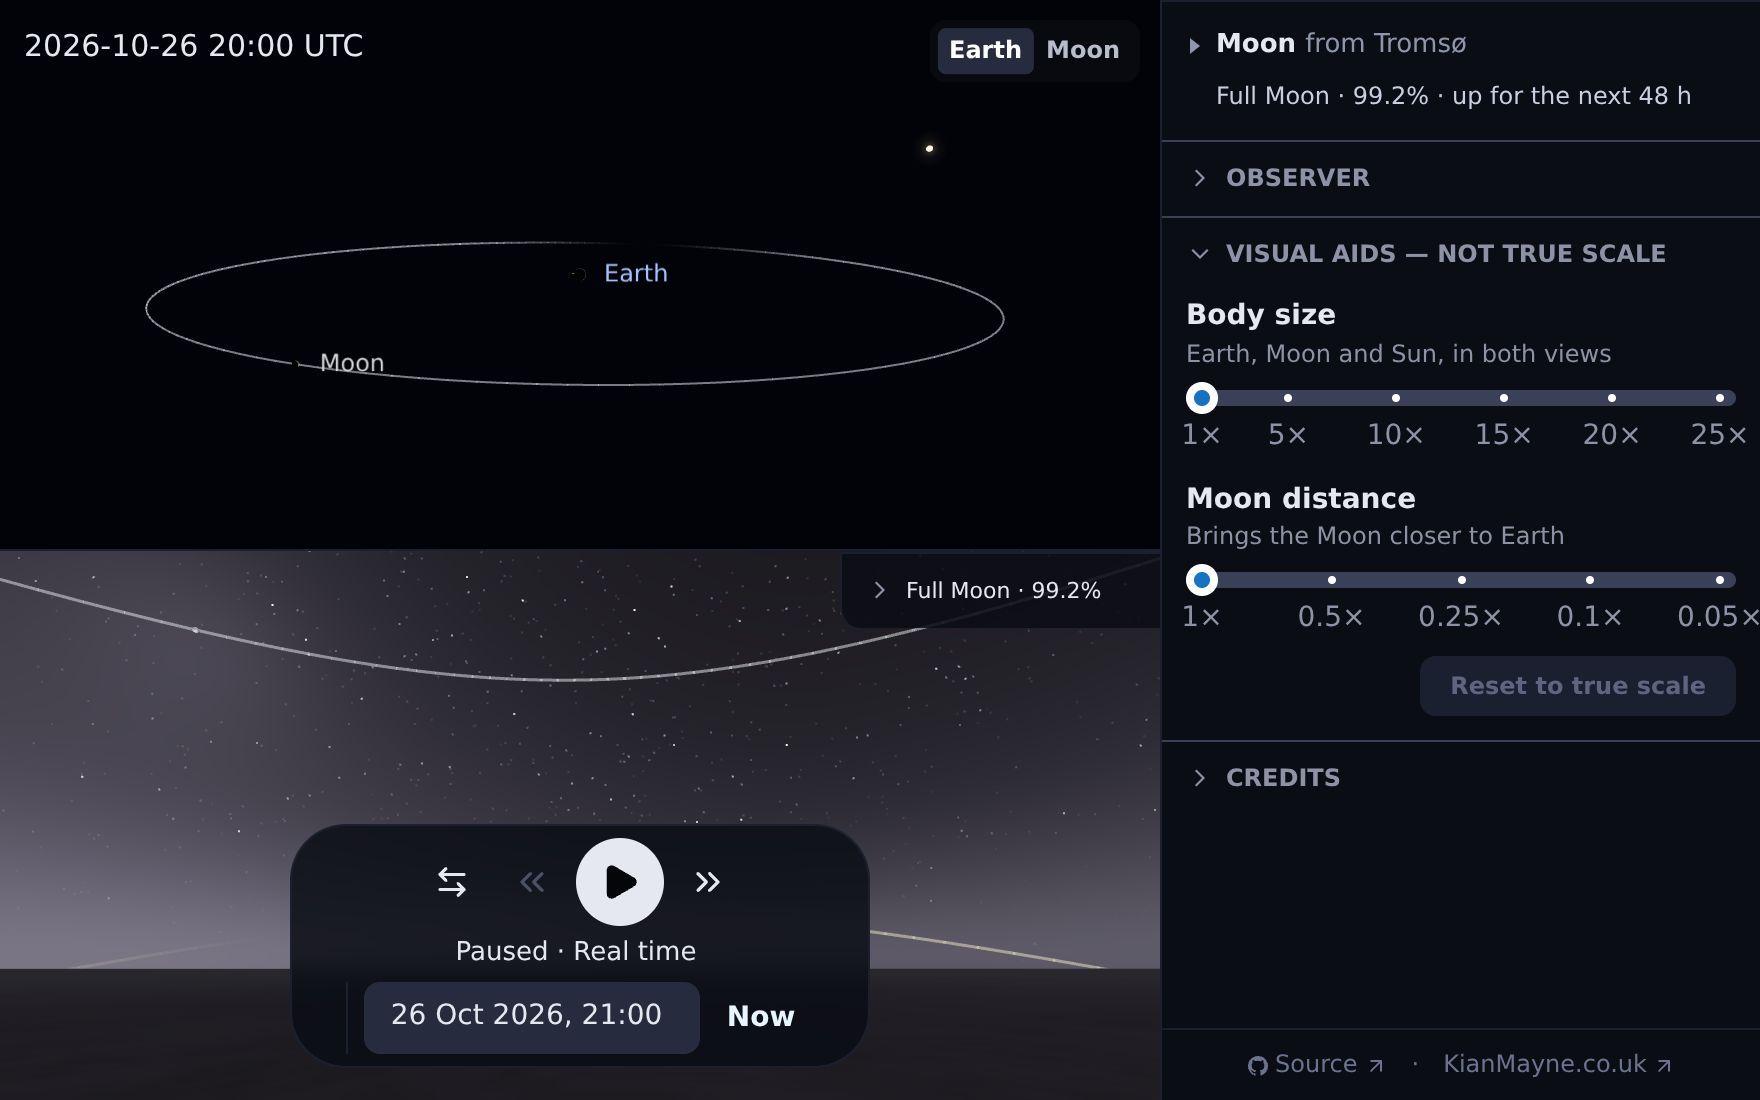Switch to the Earth view tab
Screen dimensions: 1760x1100
tap(985, 50)
